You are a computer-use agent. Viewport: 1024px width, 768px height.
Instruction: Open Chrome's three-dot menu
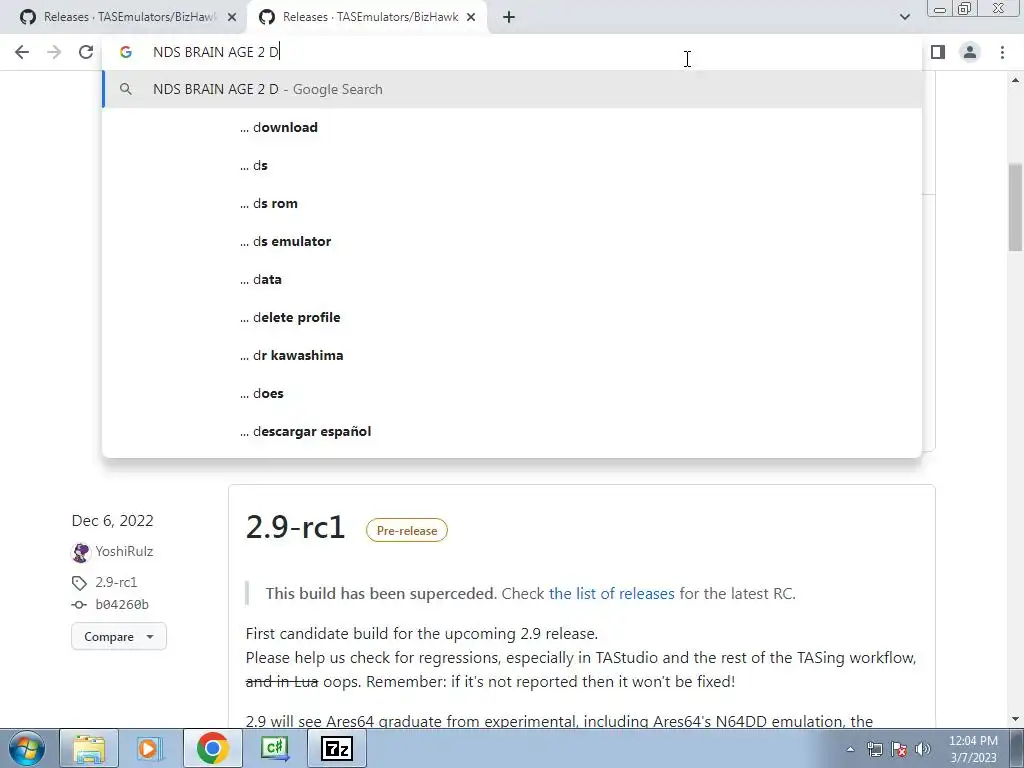coord(1002,52)
